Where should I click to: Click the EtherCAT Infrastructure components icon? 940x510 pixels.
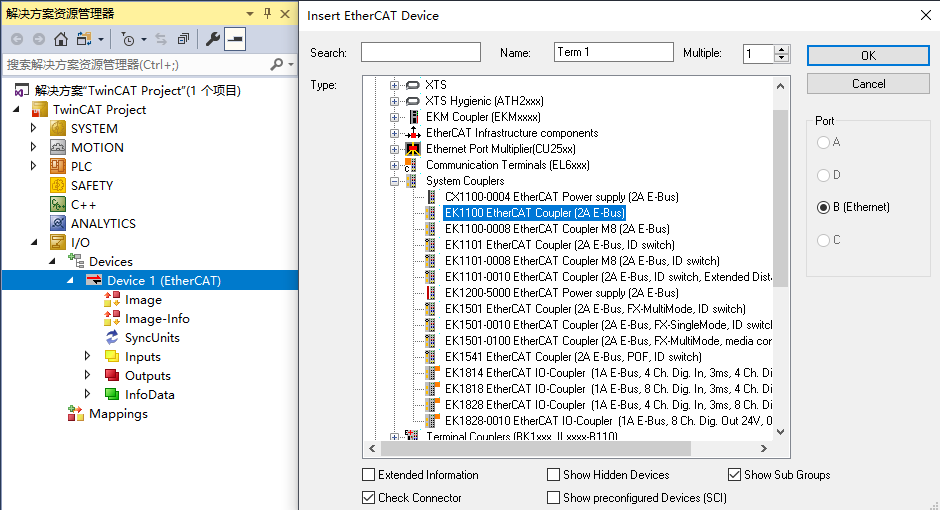coord(412,132)
